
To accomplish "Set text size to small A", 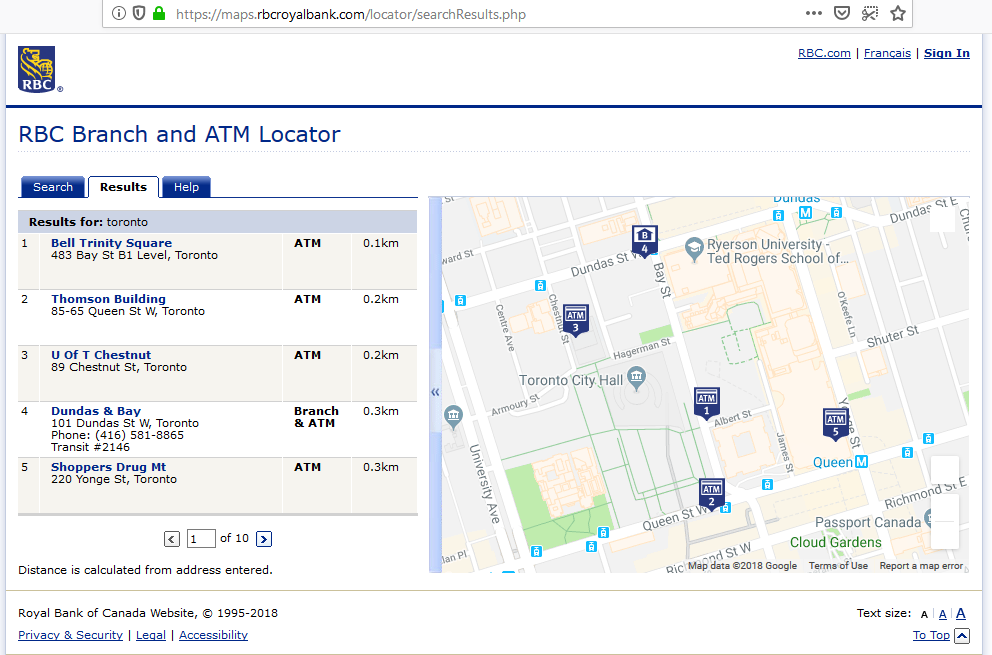I will (x=924, y=614).
